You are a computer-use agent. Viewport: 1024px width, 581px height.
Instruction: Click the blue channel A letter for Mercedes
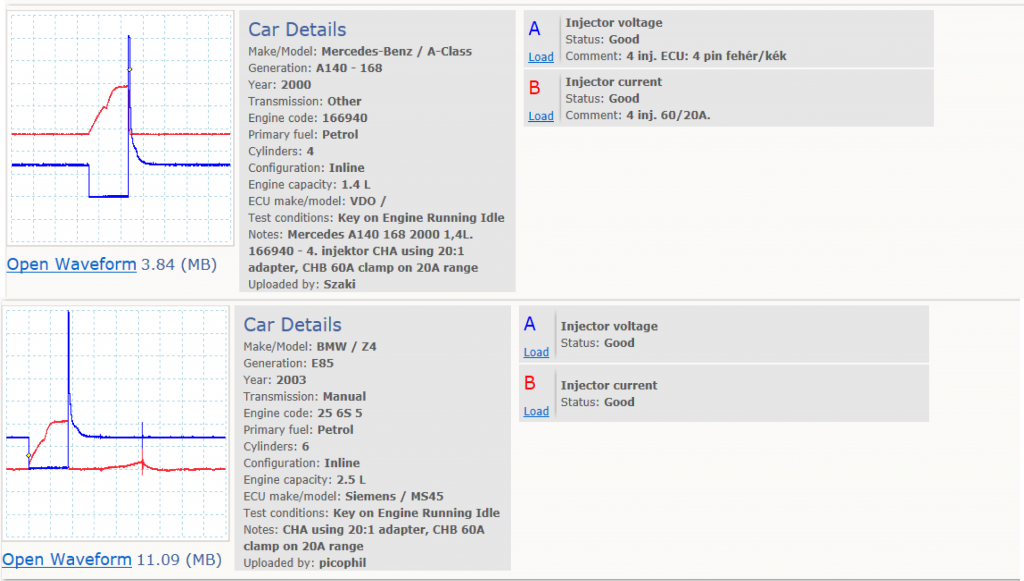coord(535,29)
